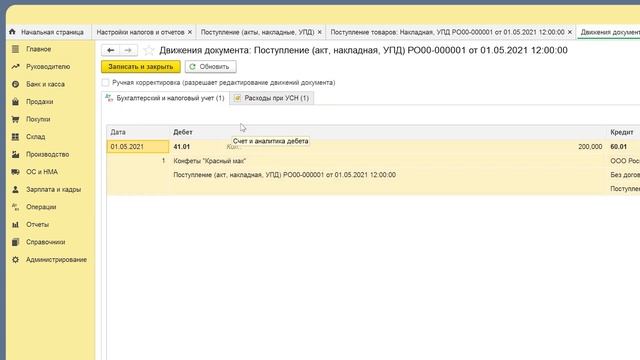The image size is (640, 360).
Task: Open the Справочники section label
Action: click(46, 242)
